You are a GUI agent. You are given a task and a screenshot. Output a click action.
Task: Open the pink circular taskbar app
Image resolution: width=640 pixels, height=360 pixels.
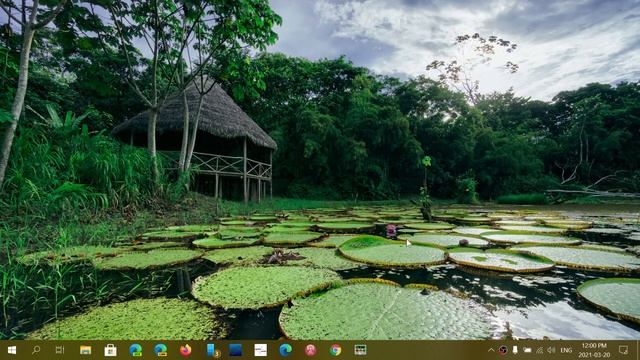310,350
